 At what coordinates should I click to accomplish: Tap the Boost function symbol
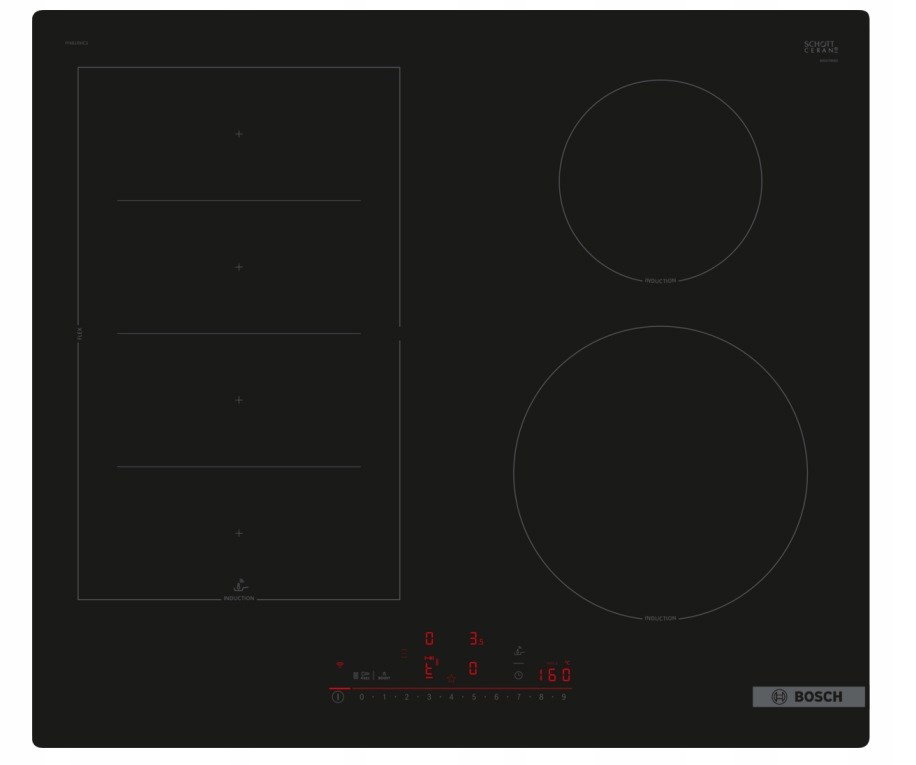[384, 676]
